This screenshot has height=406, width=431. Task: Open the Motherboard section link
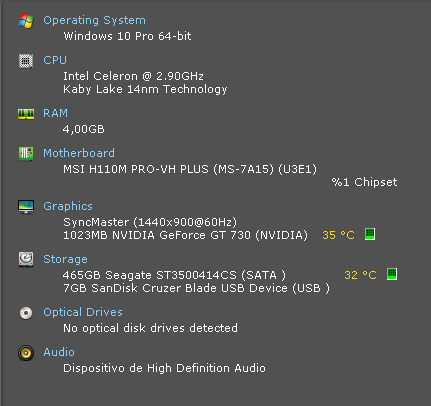pos(79,153)
